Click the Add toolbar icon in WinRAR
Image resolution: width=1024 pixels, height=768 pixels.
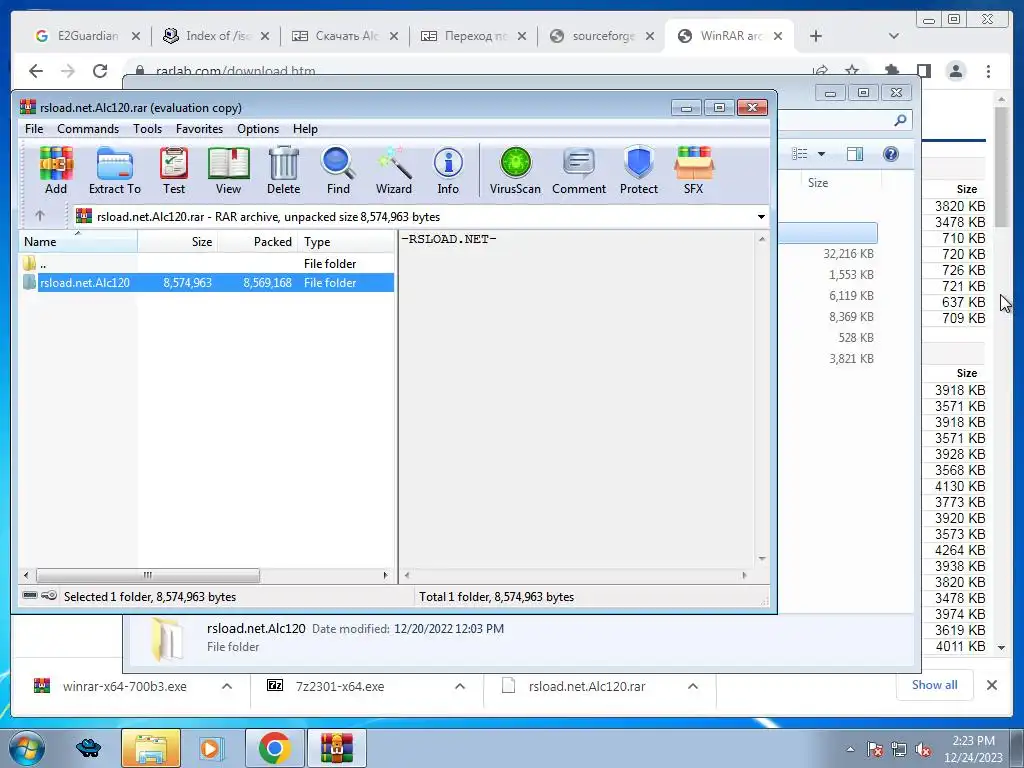pyautogui.click(x=56, y=170)
